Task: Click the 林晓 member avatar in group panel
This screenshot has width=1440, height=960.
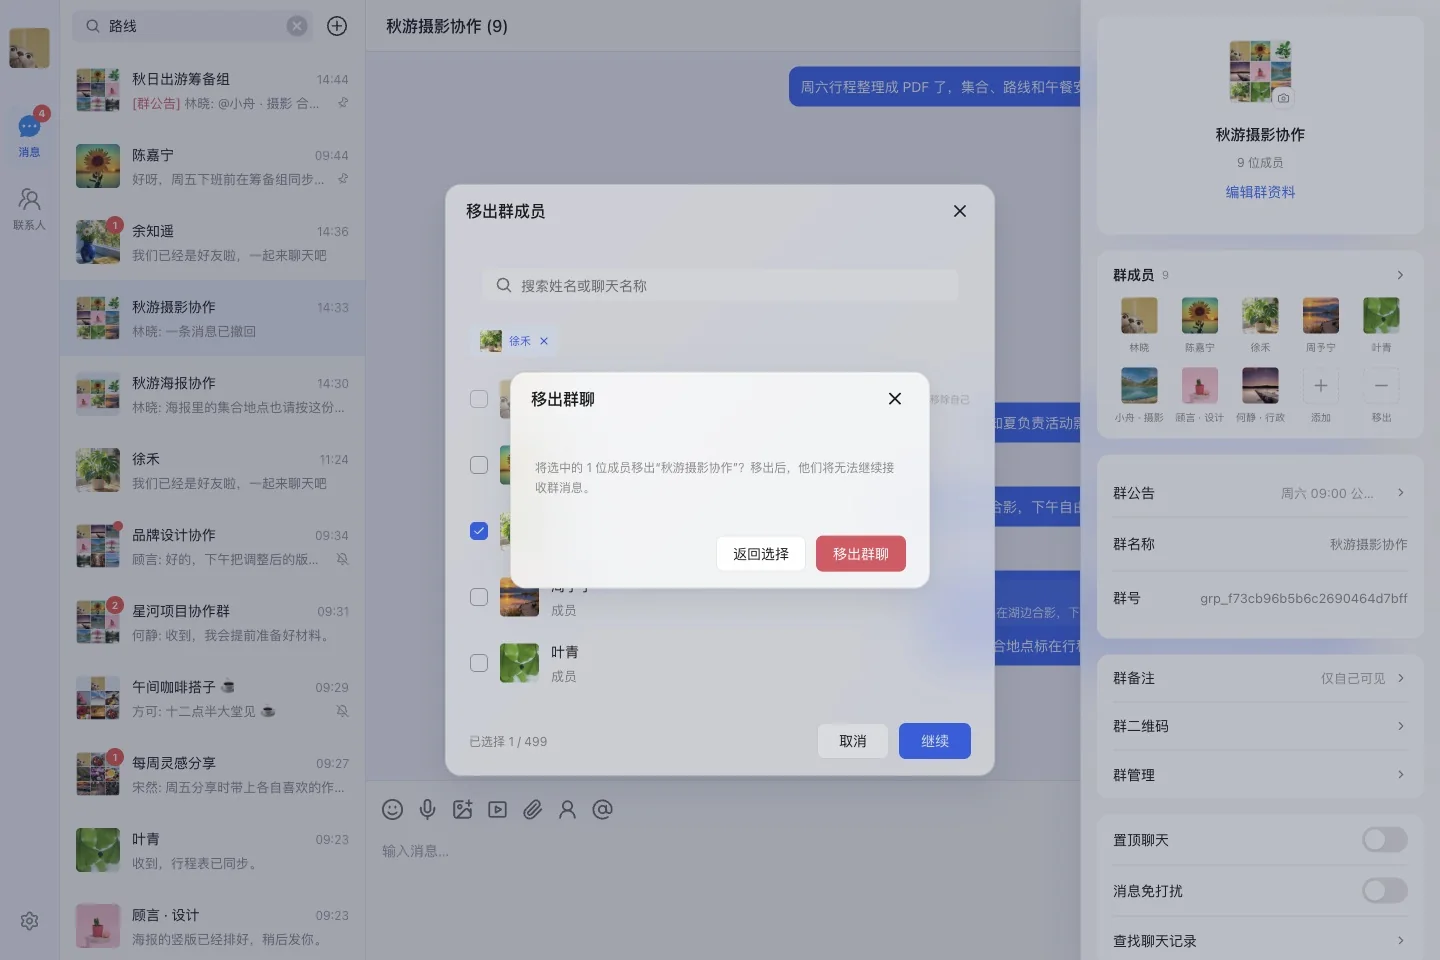Action: 1139,316
